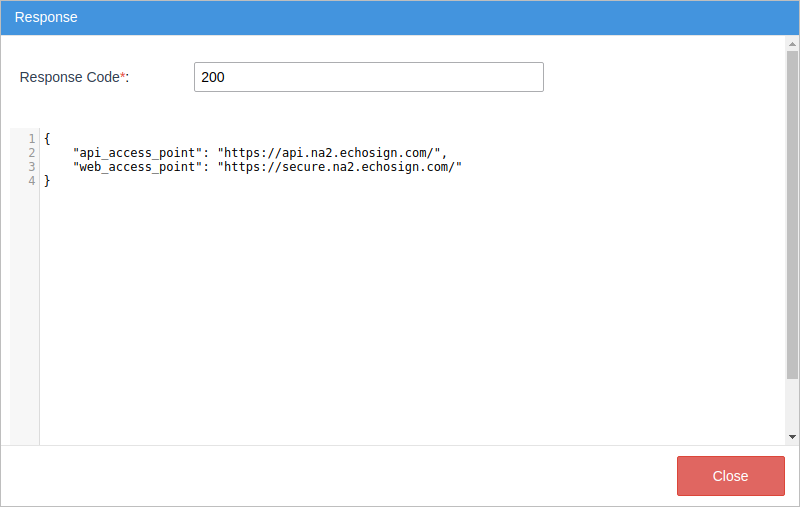This screenshot has height=507, width=800.
Task: Place cursor at the closing curly brace
Action: click(47, 181)
